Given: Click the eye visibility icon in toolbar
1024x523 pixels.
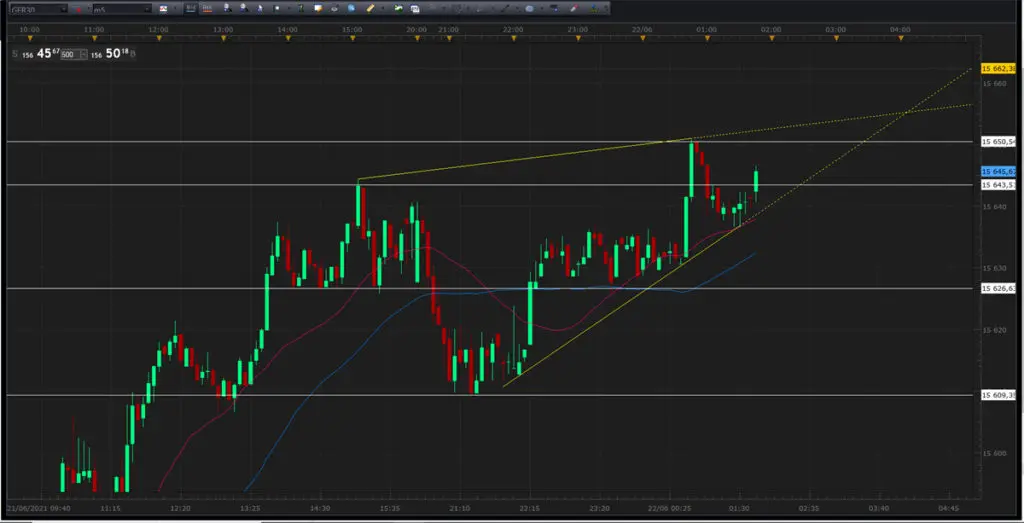Looking at the screenshot, I should tap(334, 8).
